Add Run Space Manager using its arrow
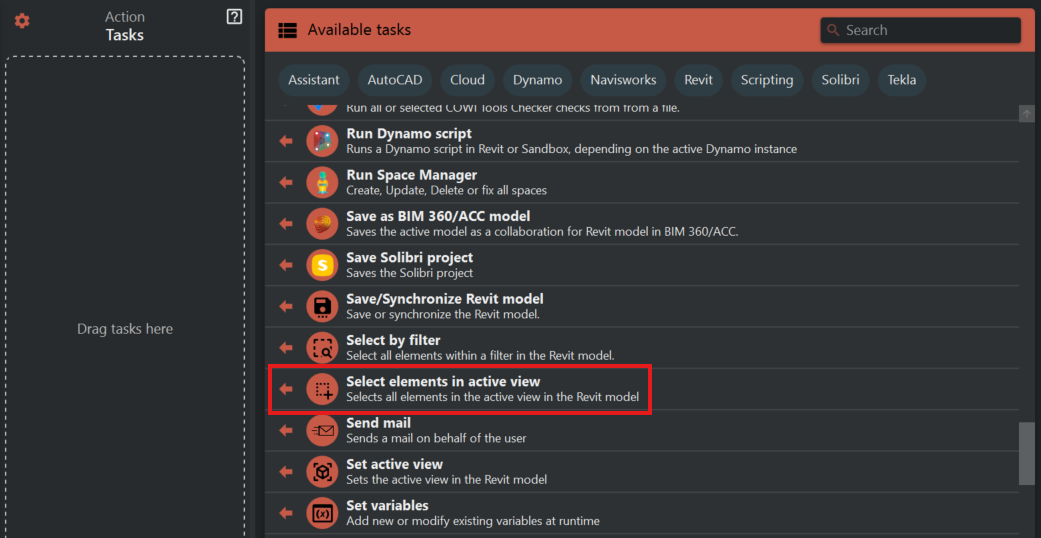Viewport: 1041px width, 538px height. tap(286, 182)
